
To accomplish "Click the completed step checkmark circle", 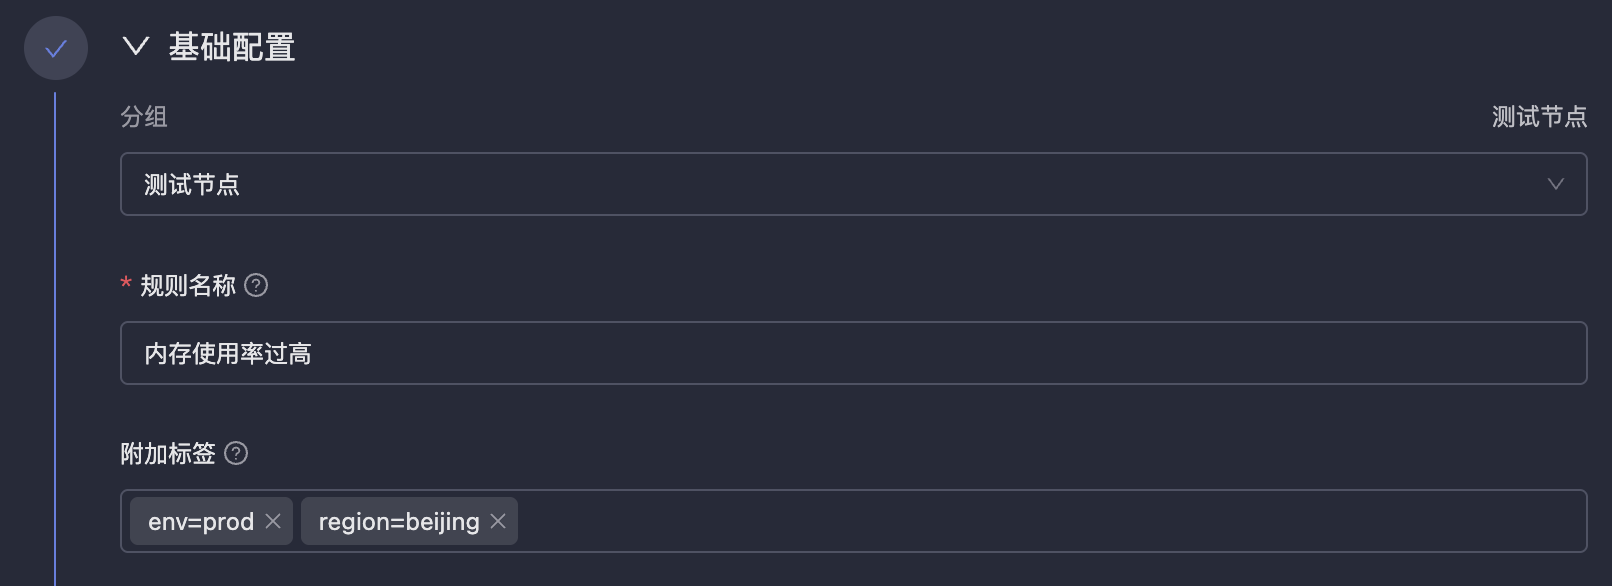I will (56, 48).
